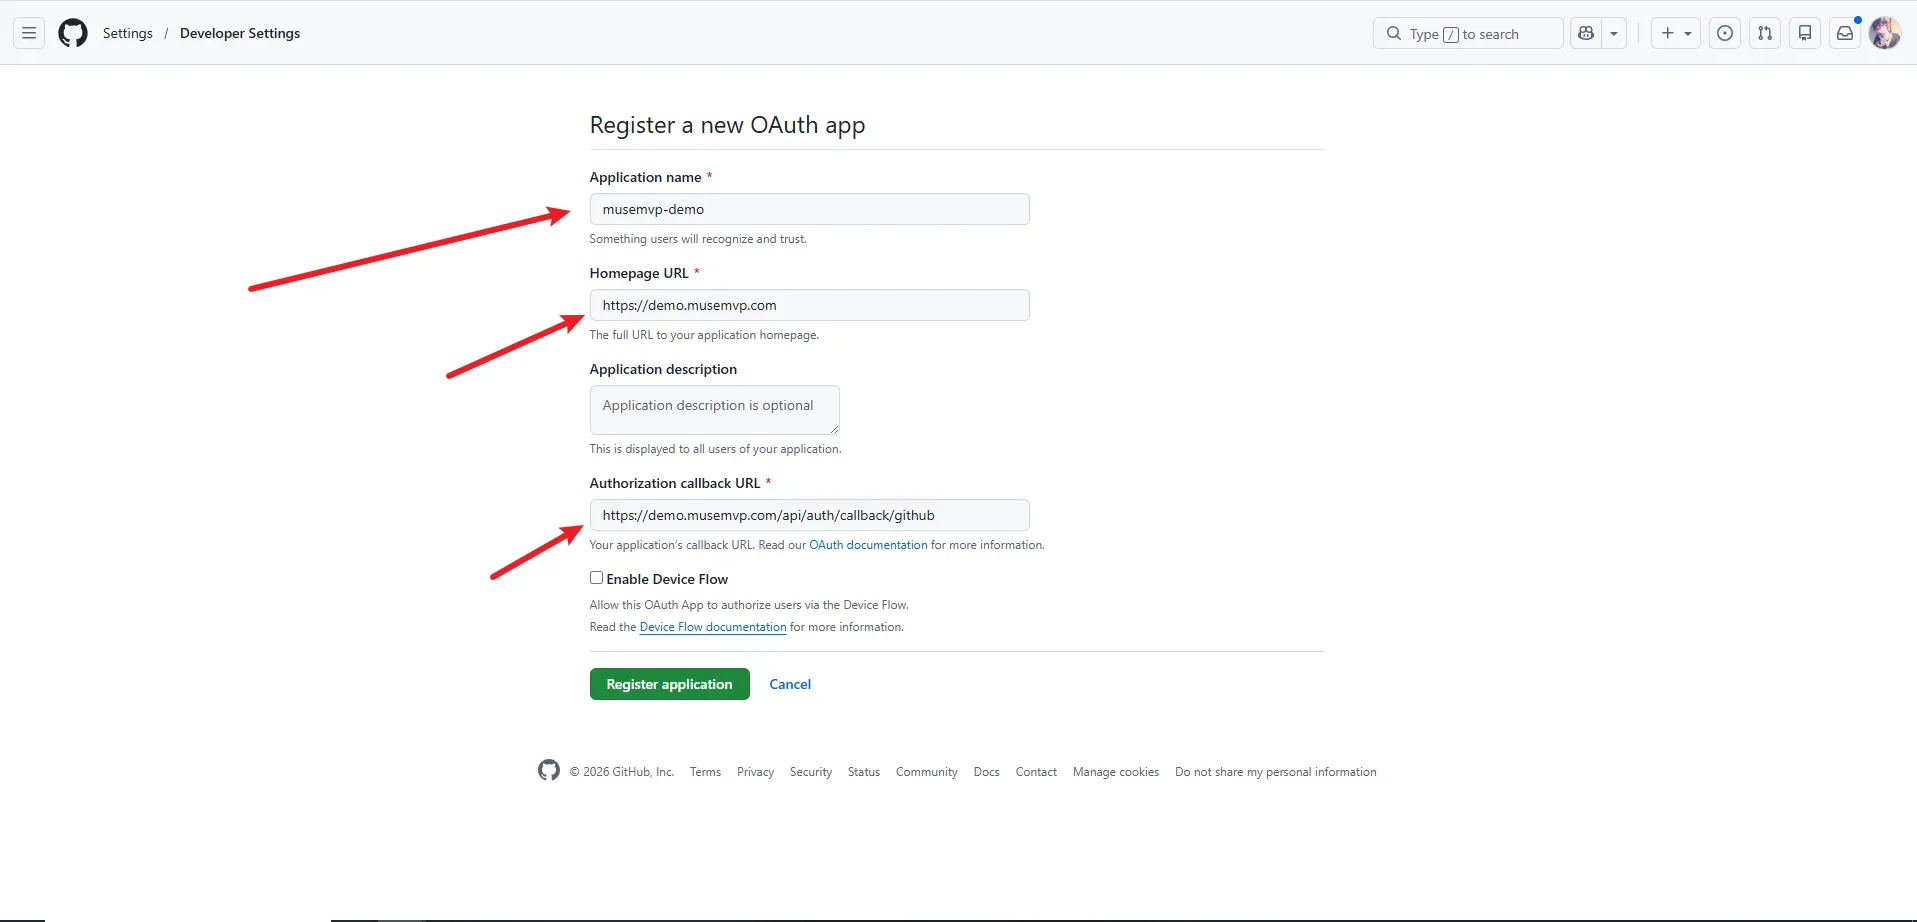The image size is (1917, 922).
Task: Click the Settings breadcrumb
Action: 128,33
